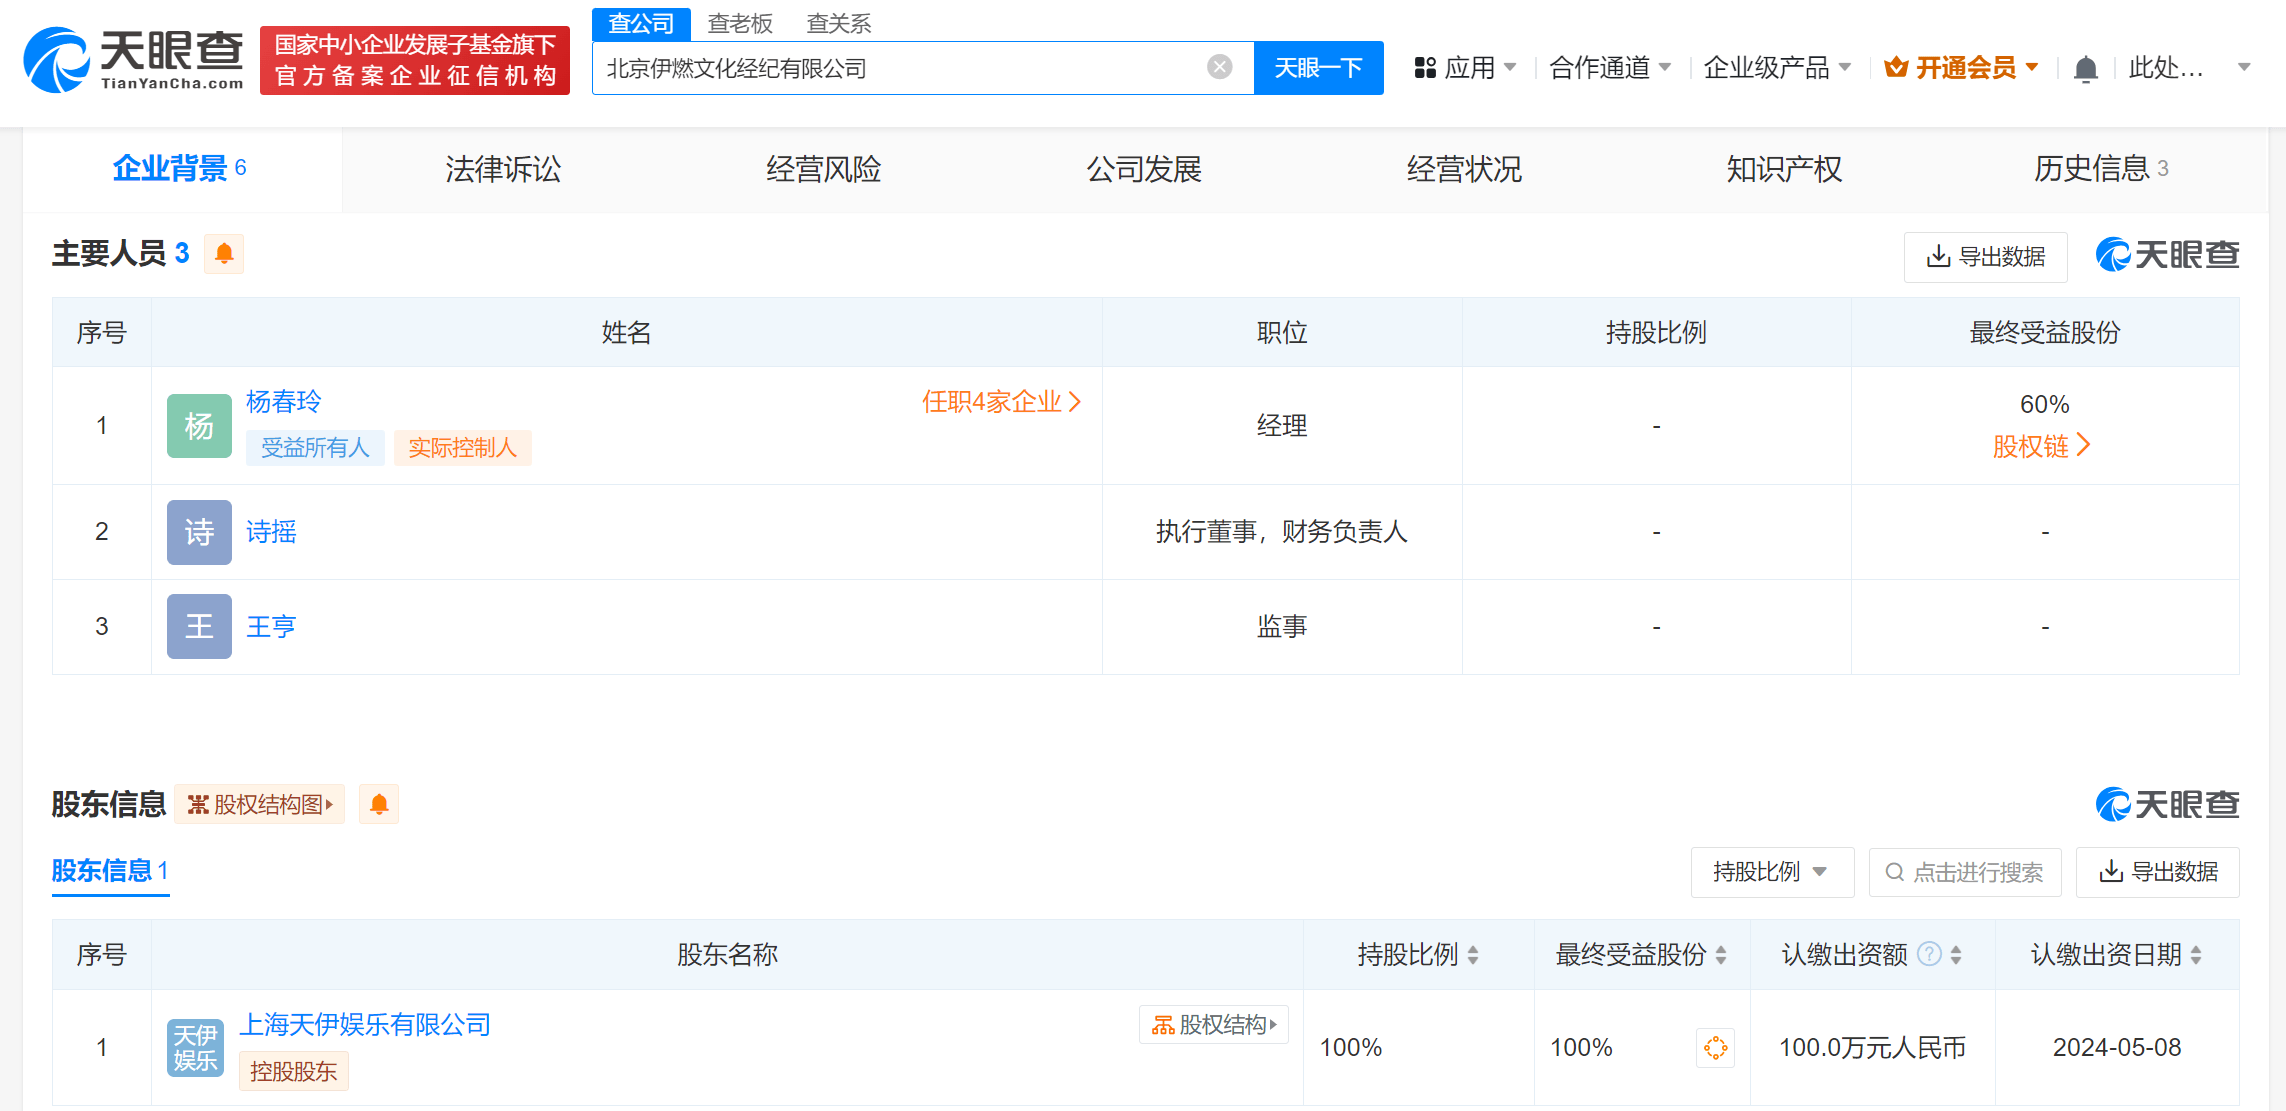Click download icon on 导出数据 for 主要人员

pyautogui.click(x=1937, y=256)
